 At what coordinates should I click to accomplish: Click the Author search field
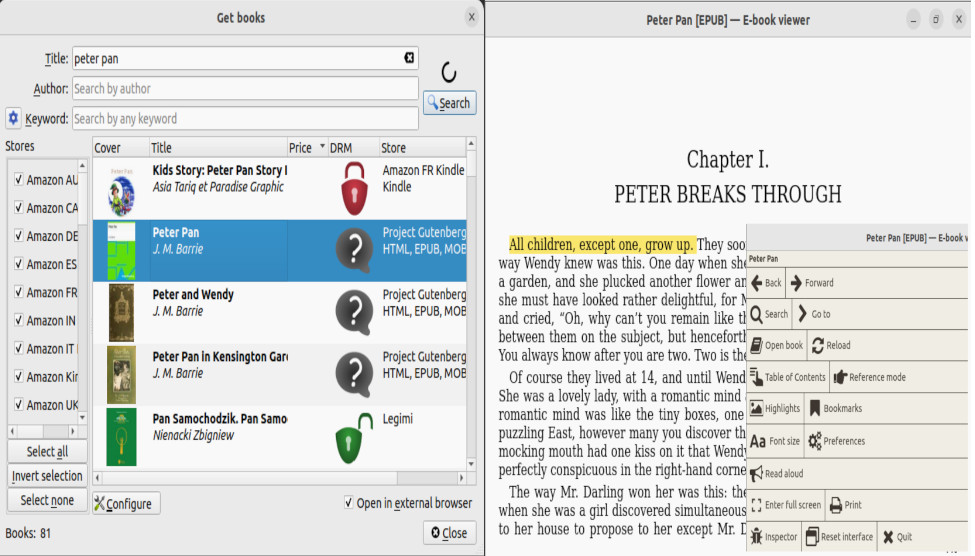(x=245, y=88)
